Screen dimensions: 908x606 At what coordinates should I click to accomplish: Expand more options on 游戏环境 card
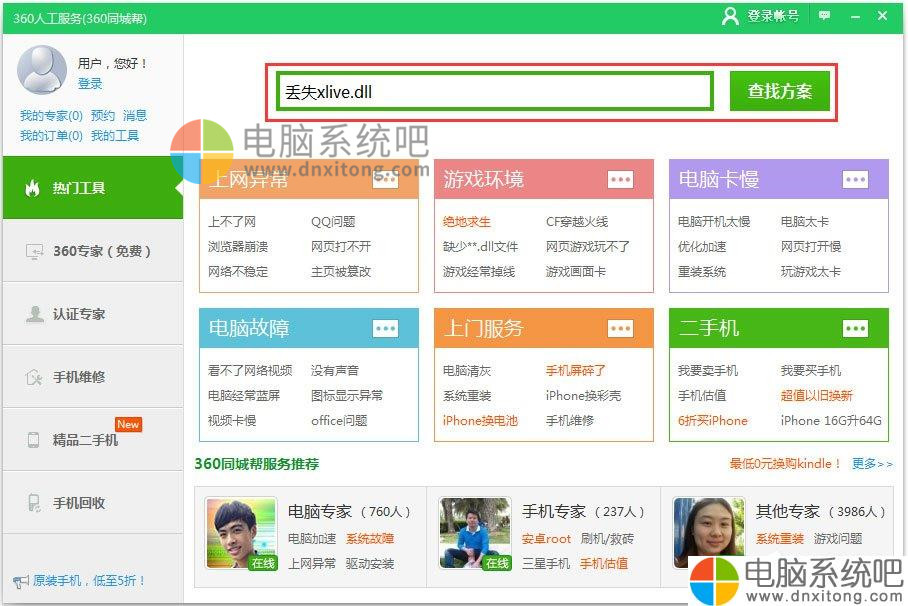(620, 180)
